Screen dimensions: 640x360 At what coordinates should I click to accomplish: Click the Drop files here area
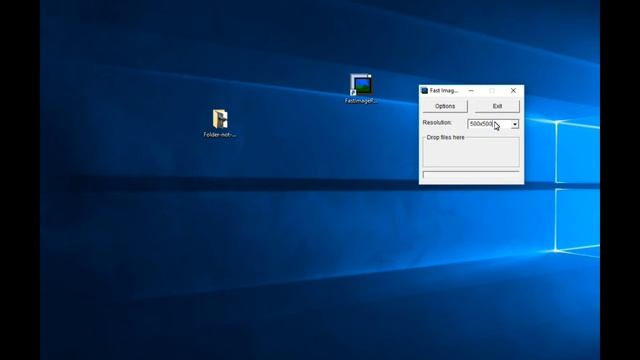pos(471,152)
